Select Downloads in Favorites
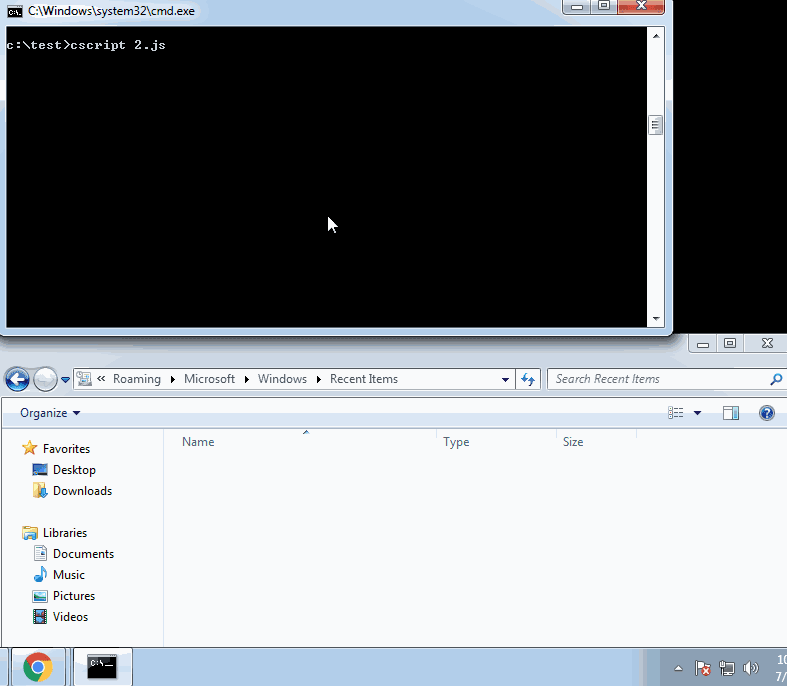787x686 pixels. point(82,491)
